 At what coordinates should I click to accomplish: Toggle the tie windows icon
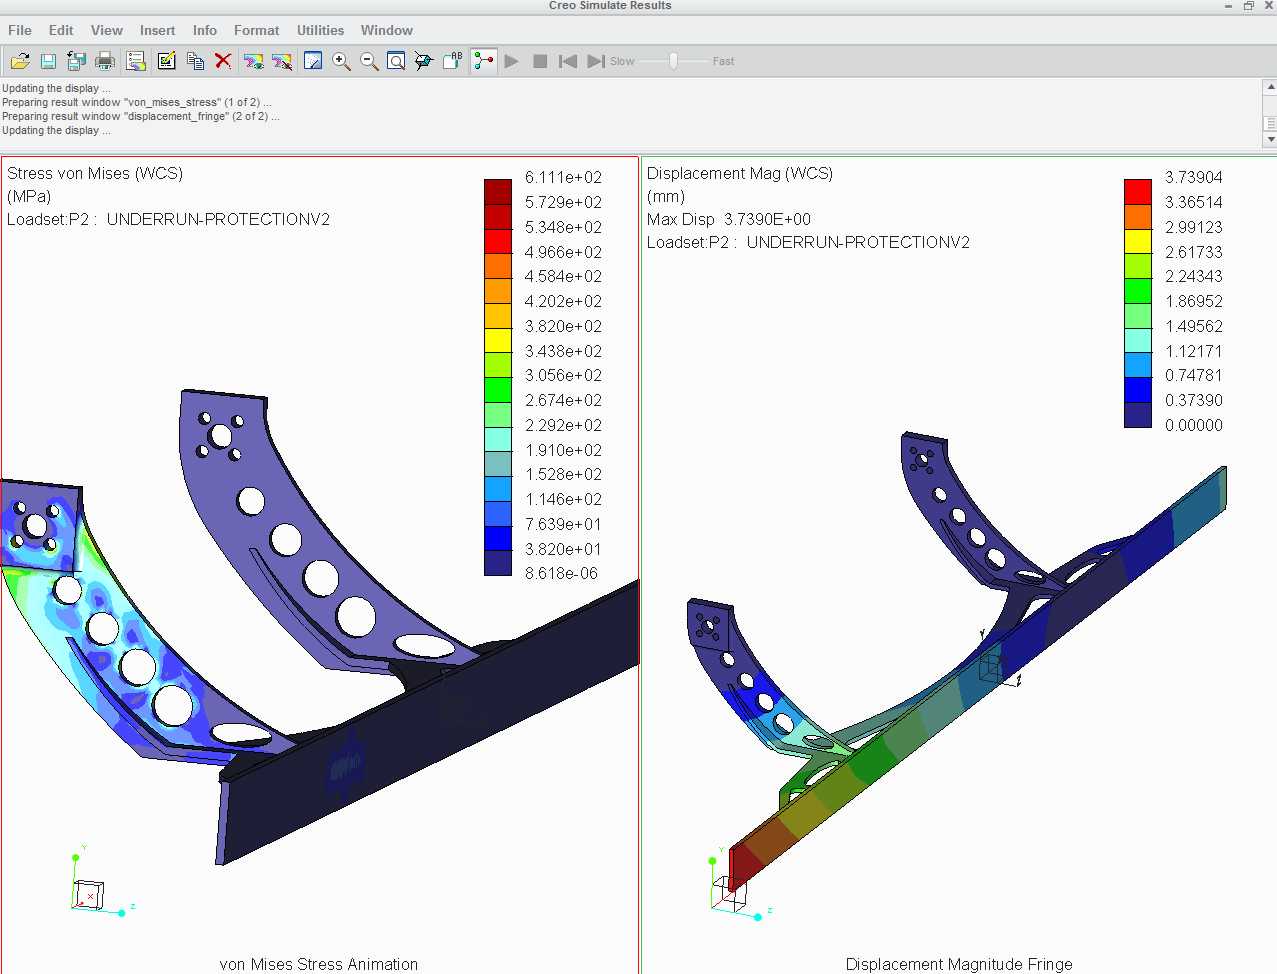[484, 61]
